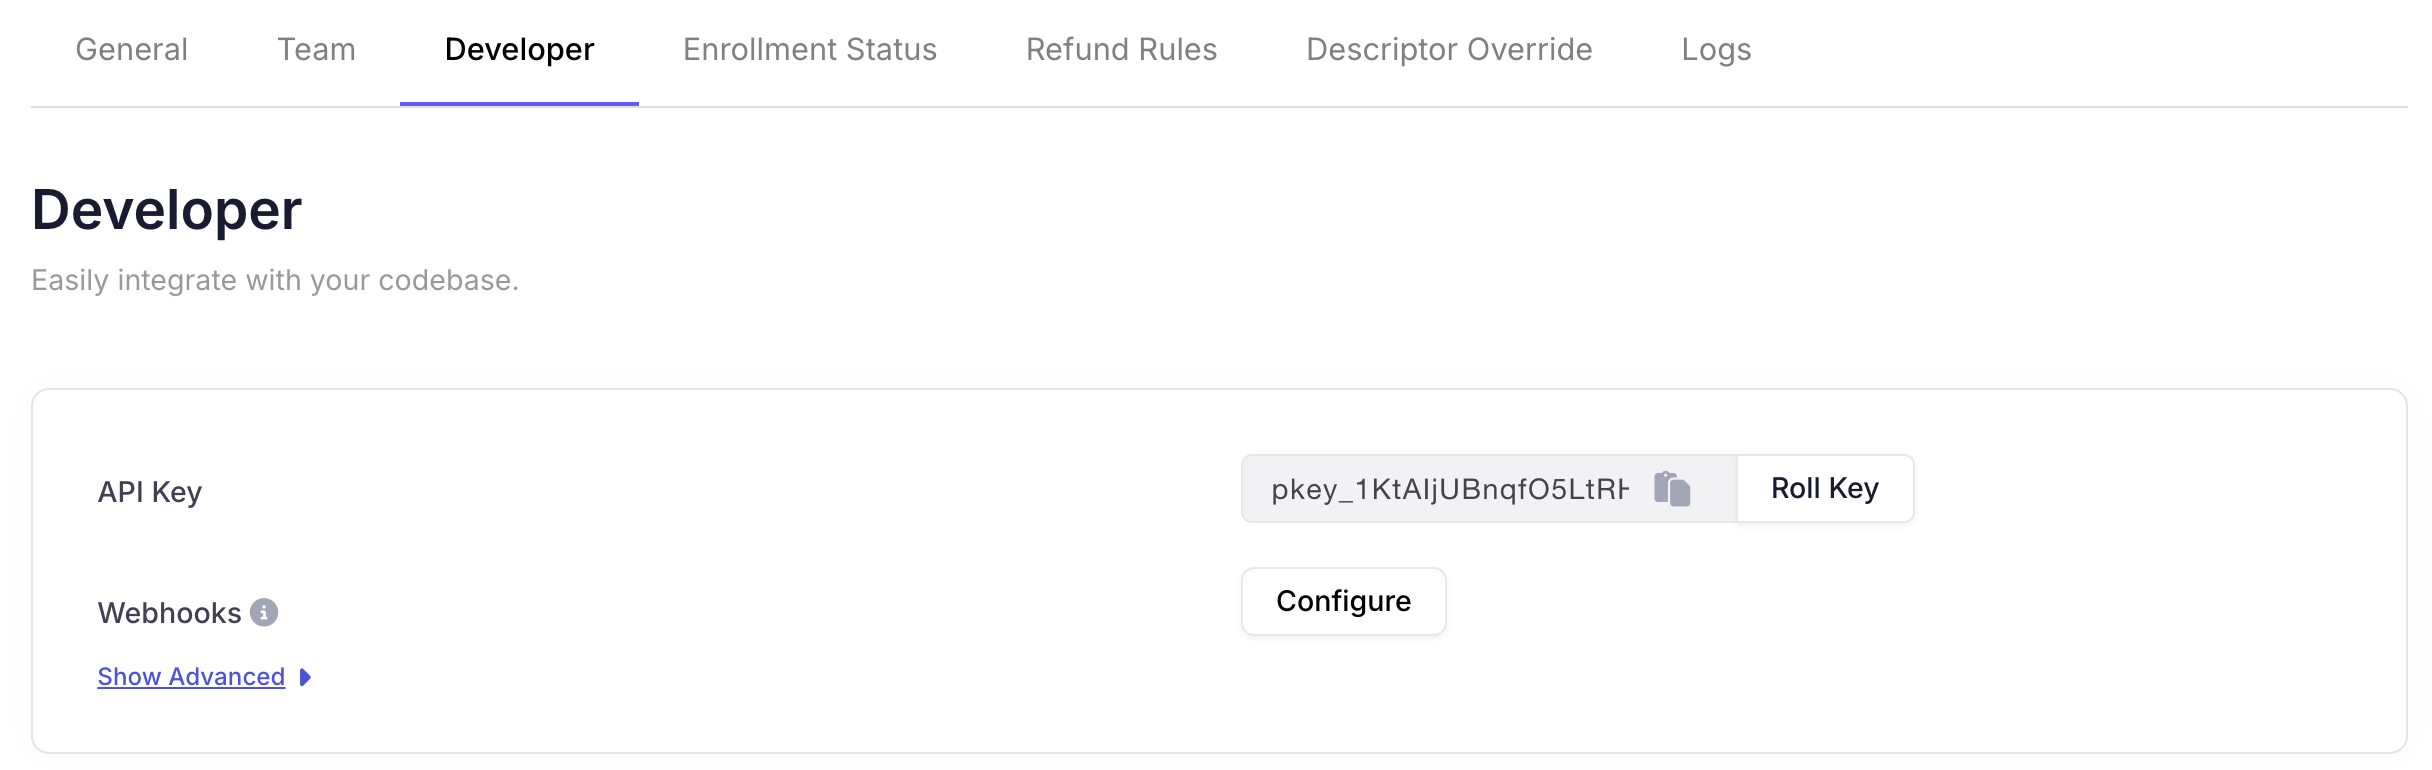Expand the Show Advanced disclosure triangle
Screen dimensions: 2432x770
[306, 677]
